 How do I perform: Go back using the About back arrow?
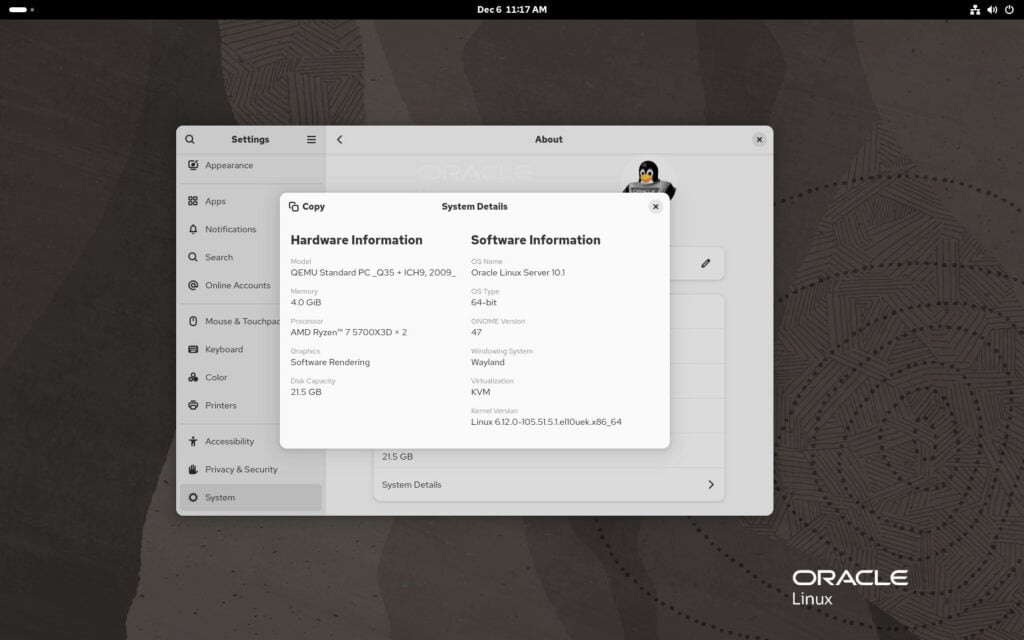click(339, 139)
